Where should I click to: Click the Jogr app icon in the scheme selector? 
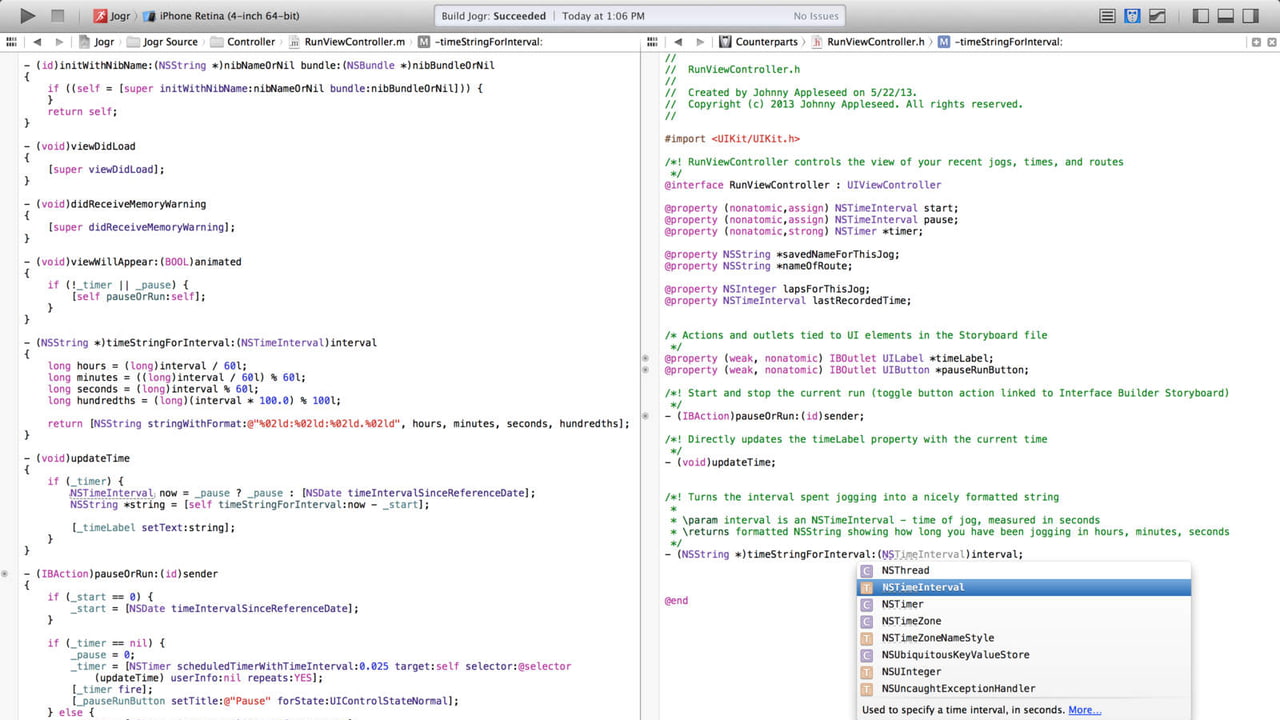101,16
